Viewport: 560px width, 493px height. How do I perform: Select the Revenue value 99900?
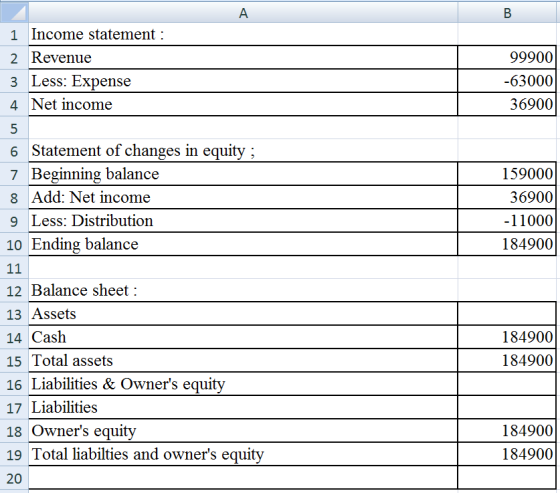(507, 58)
